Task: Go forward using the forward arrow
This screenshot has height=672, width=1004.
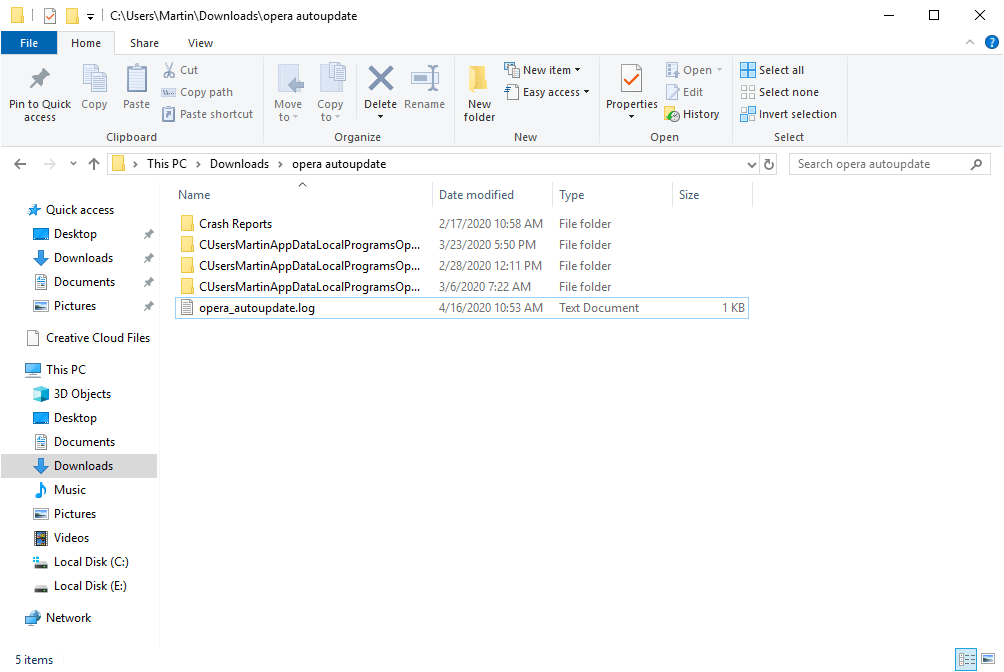Action: (x=49, y=164)
